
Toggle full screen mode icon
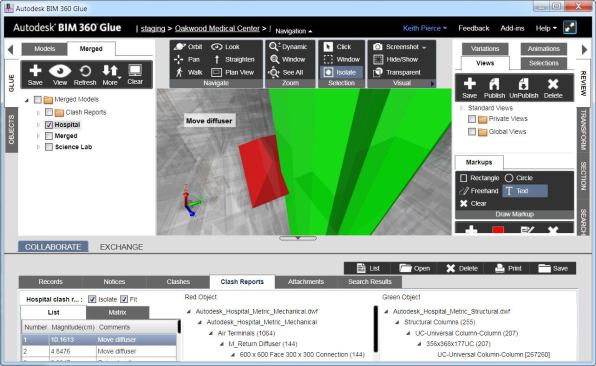(x=570, y=28)
